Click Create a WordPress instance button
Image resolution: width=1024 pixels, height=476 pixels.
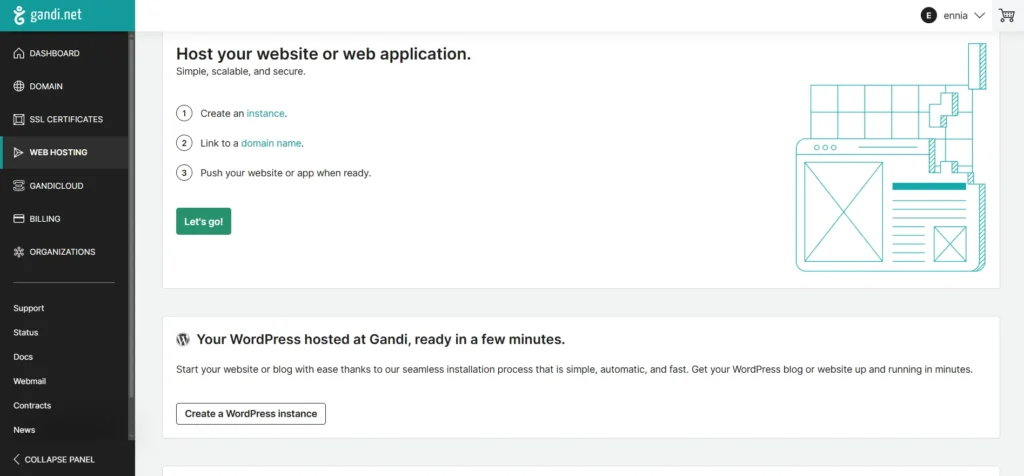251,414
